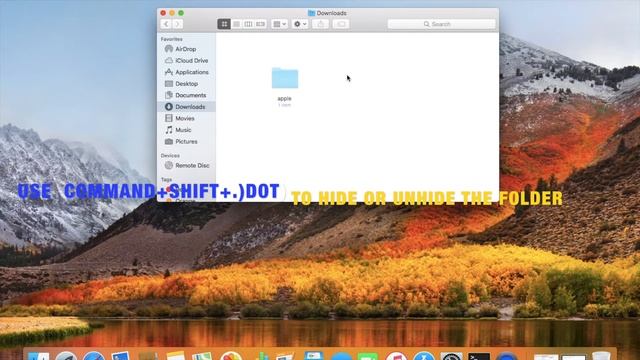Viewport: 640px width, 360px height.
Task: Open Terminal from the Dock
Action: click(479, 356)
